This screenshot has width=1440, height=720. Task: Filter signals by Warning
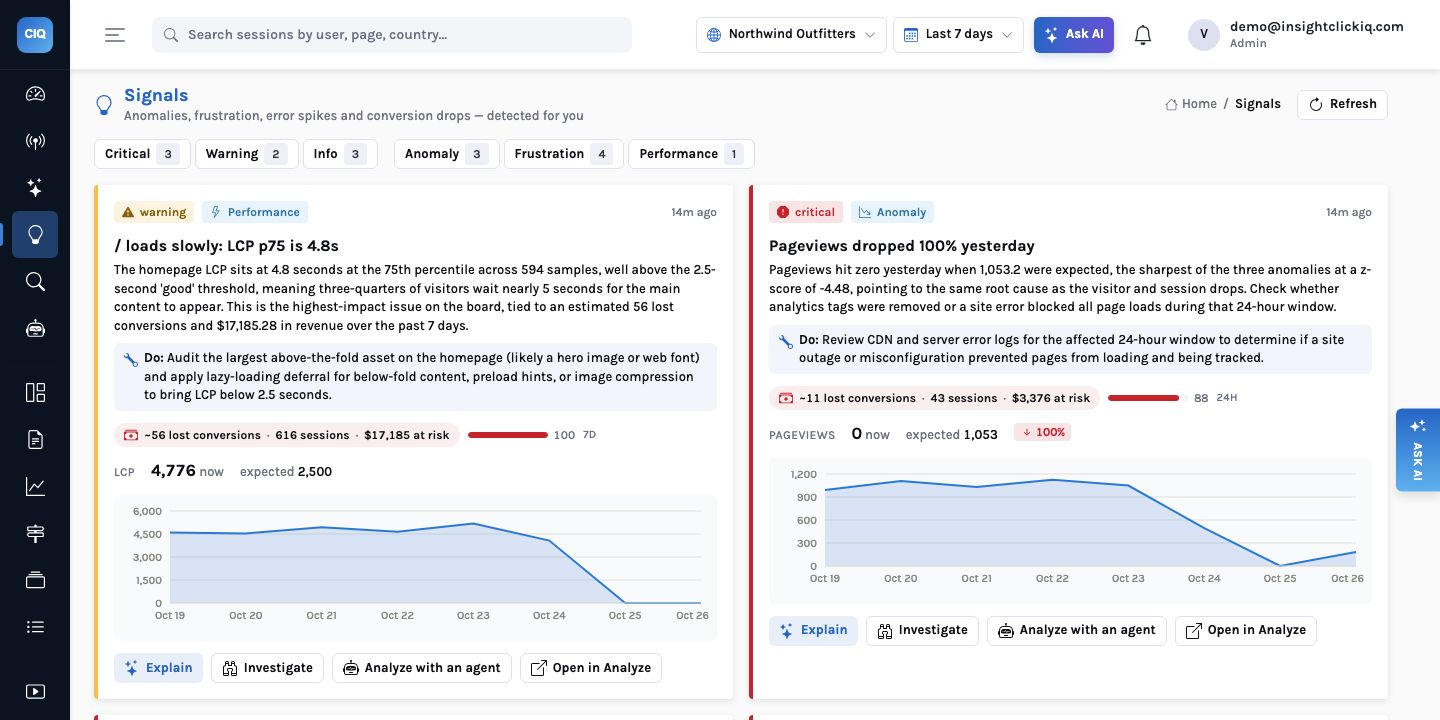point(245,154)
